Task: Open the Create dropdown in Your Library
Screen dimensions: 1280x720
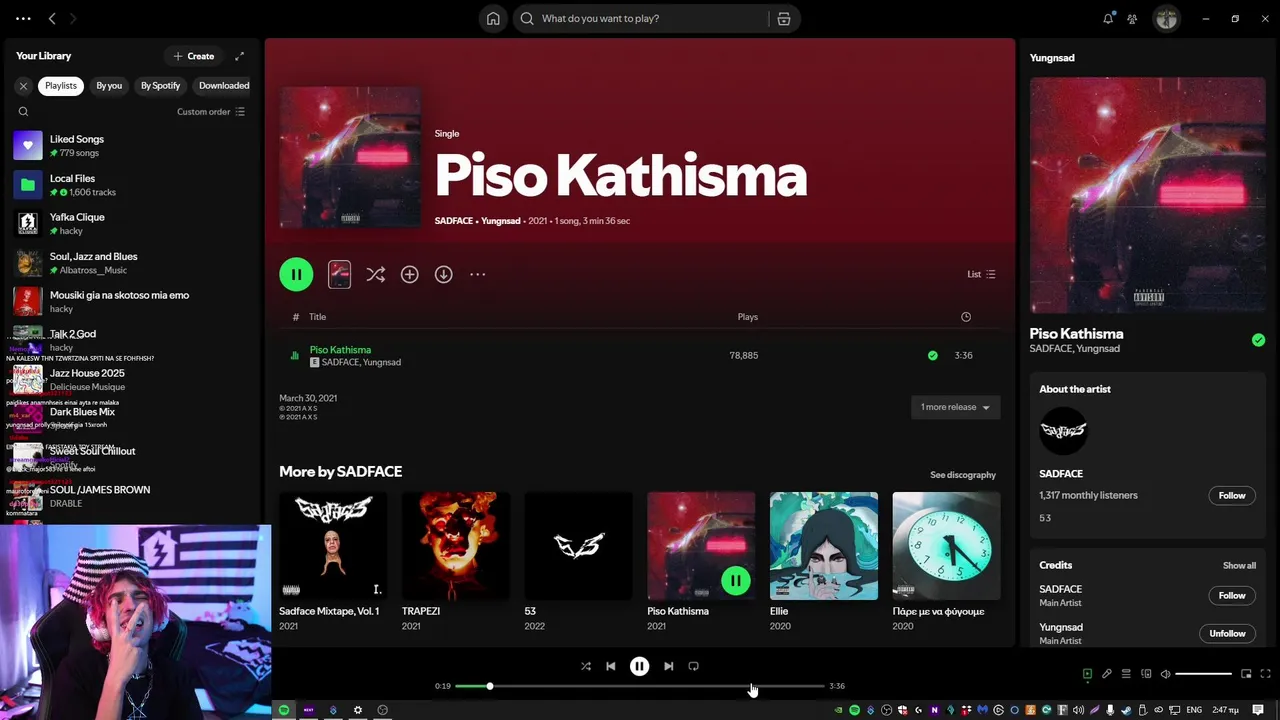Action: [x=194, y=56]
